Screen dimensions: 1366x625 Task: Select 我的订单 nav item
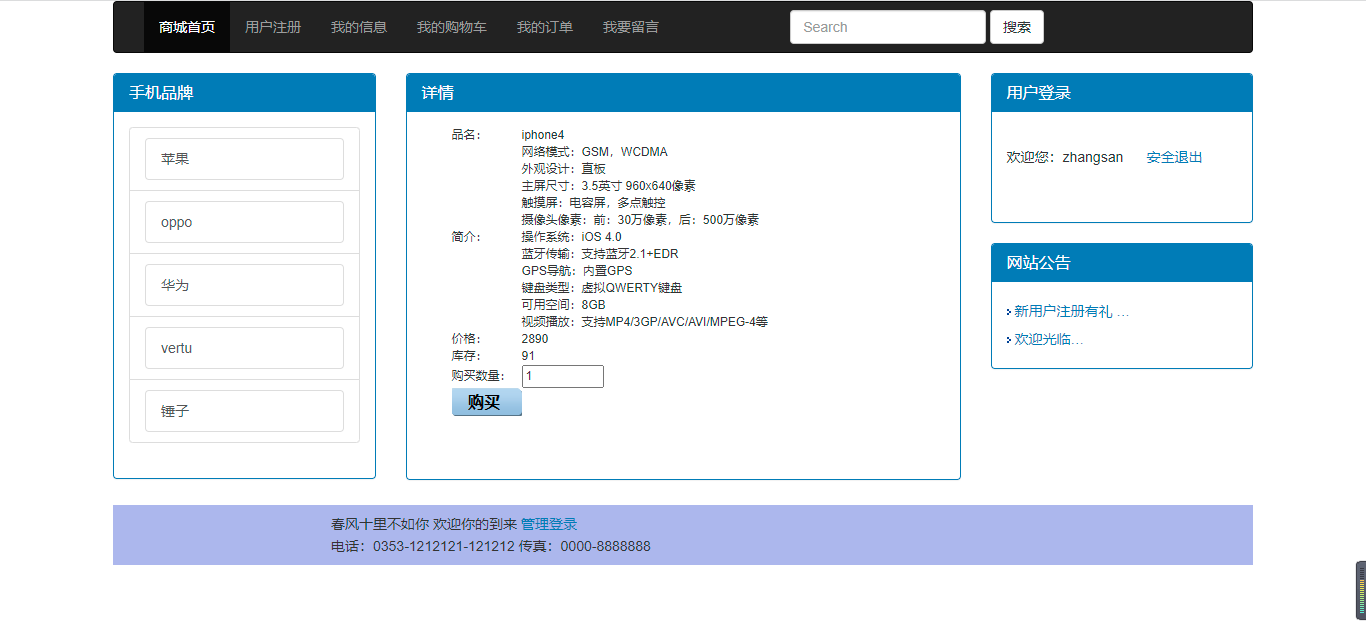click(545, 27)
